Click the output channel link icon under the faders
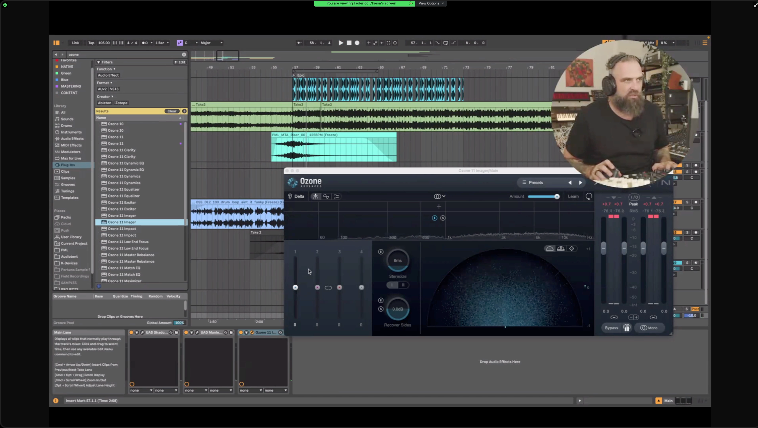Image resolution: width=758 pixels, height=428 pixels. (653, 317)
